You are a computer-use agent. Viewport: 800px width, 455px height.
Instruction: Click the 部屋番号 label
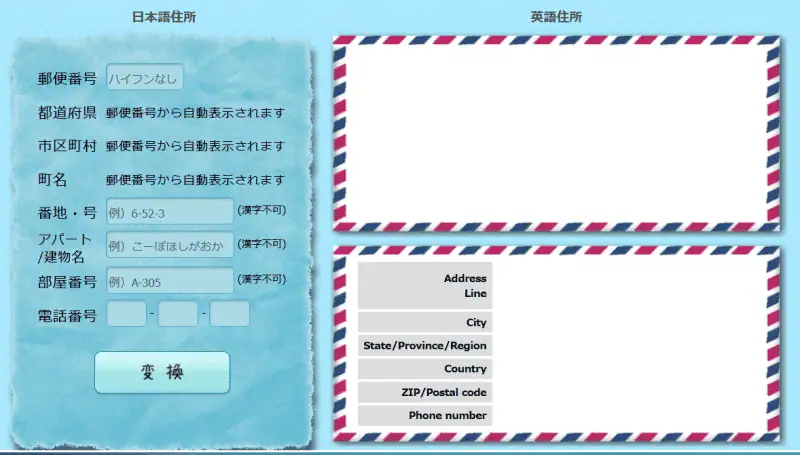(67, 282)
